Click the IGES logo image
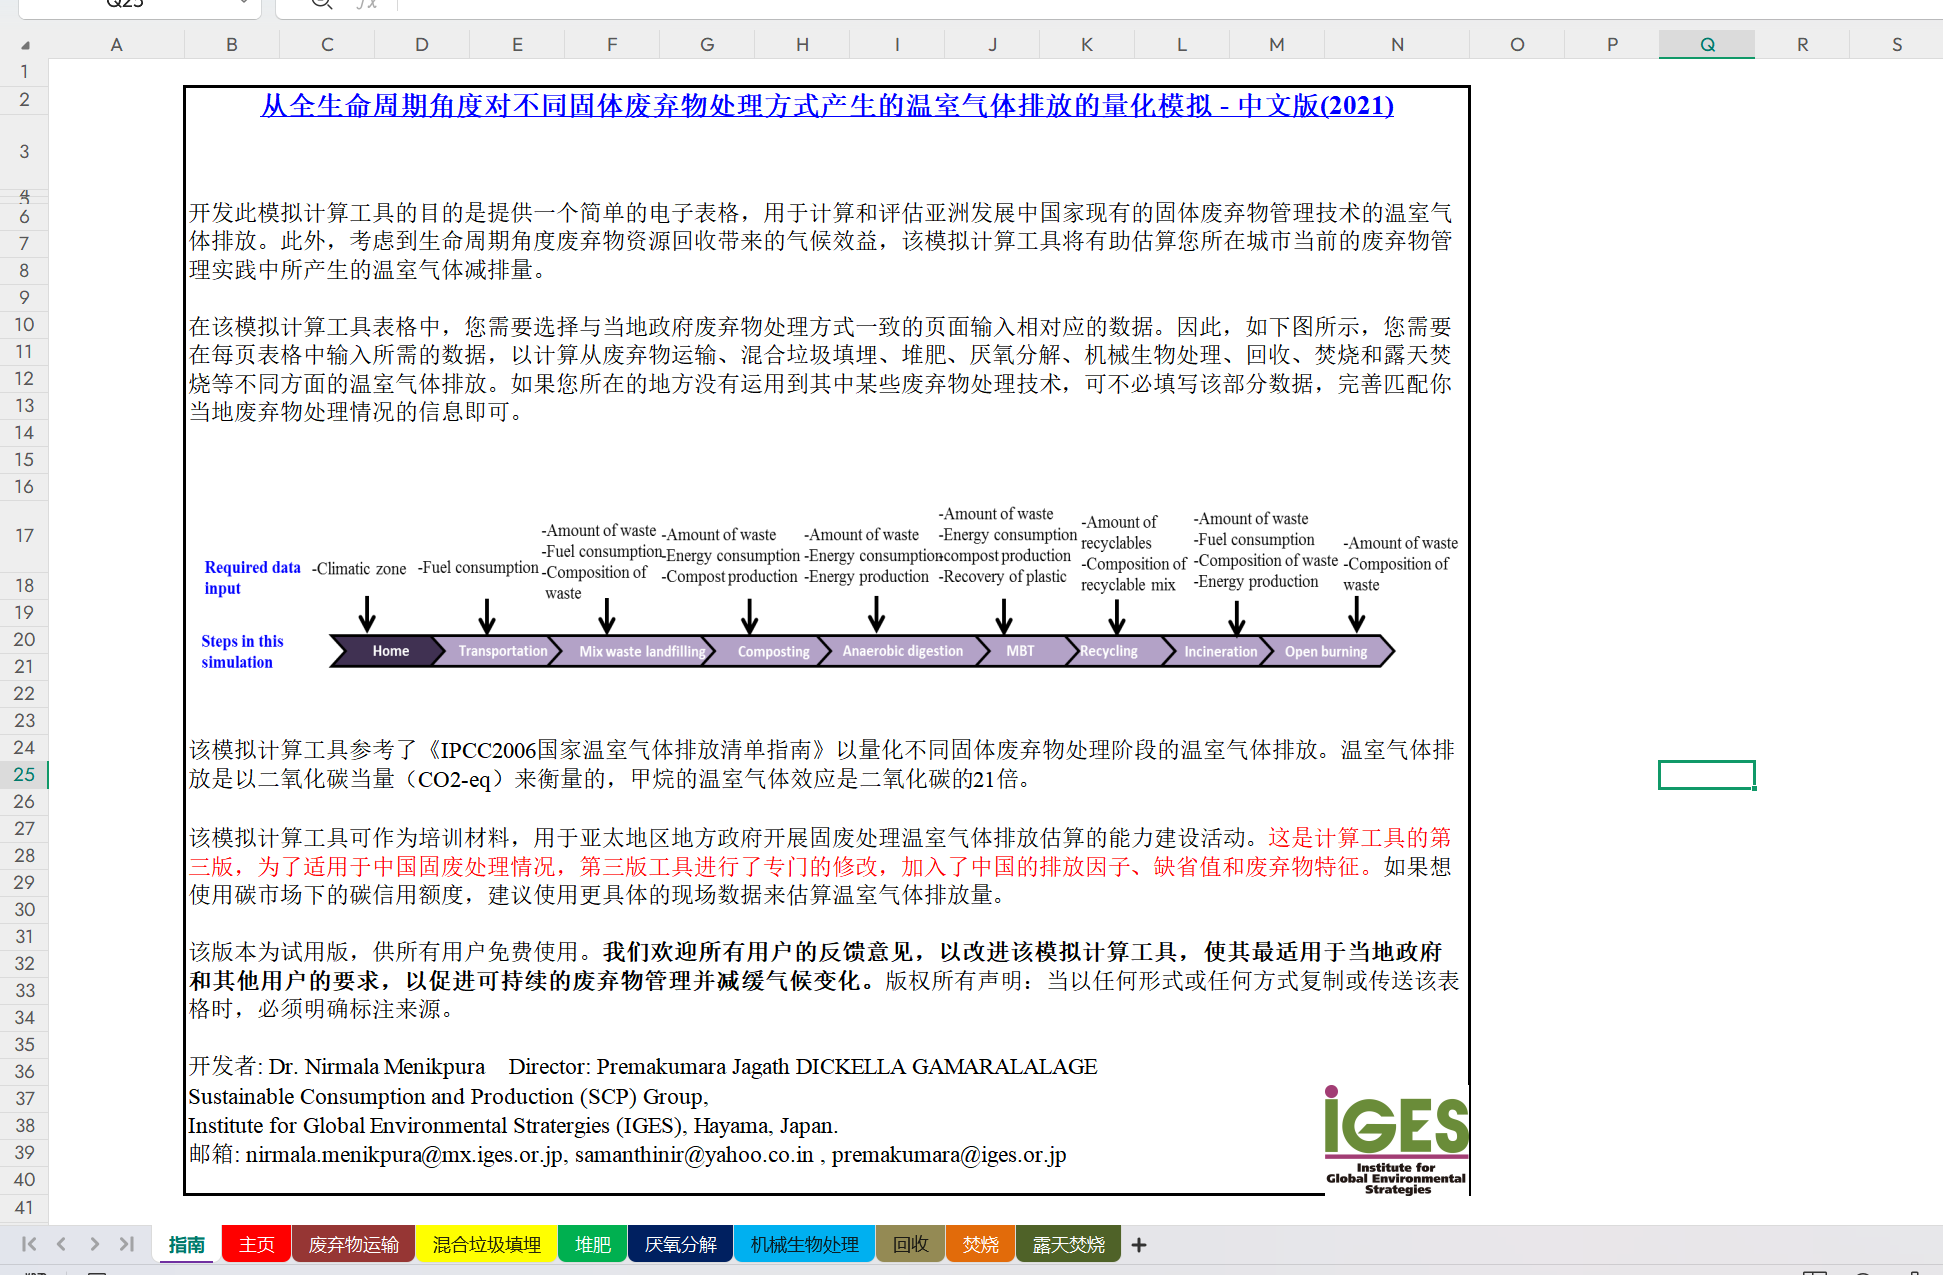The image size is (1943, 1275). pyautogui.click(x=1396, y=1140)
